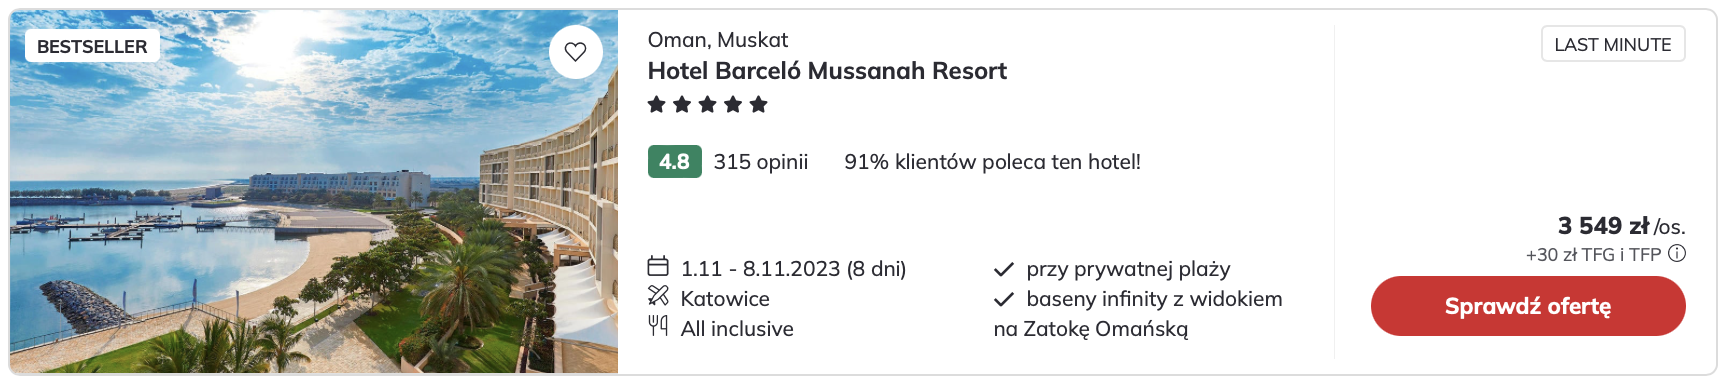
Task: Click the BESTSELLER badge on photo
Action: (x=92, y=46)
